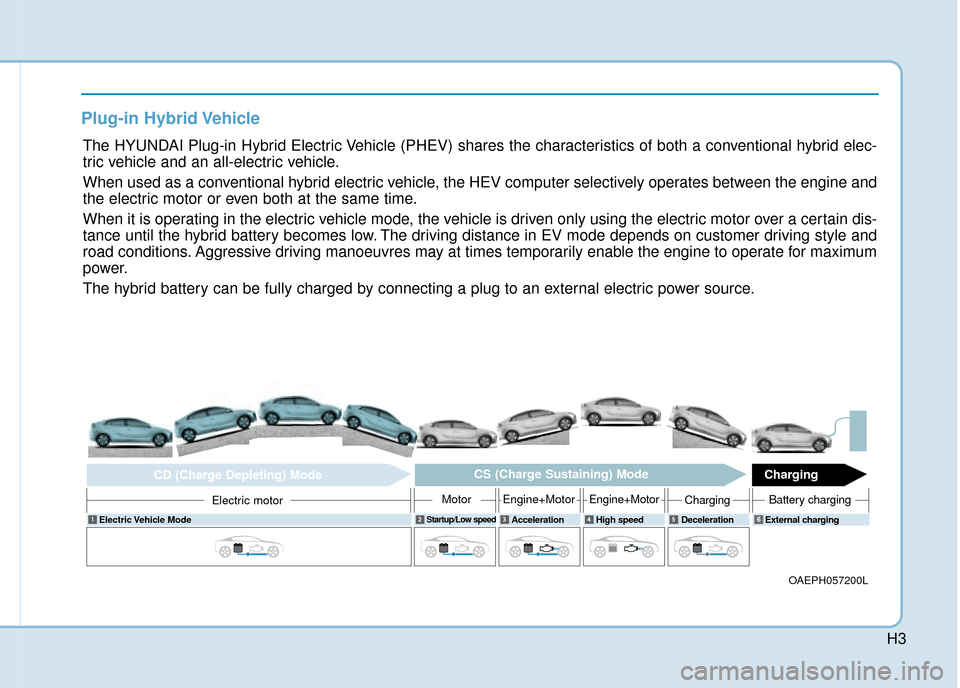Click the grey car plugged into charger

click(792, 437)
